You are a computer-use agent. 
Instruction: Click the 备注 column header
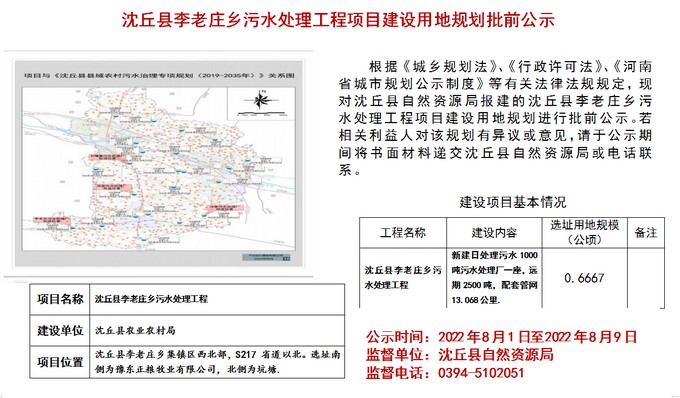pos(646,233)
